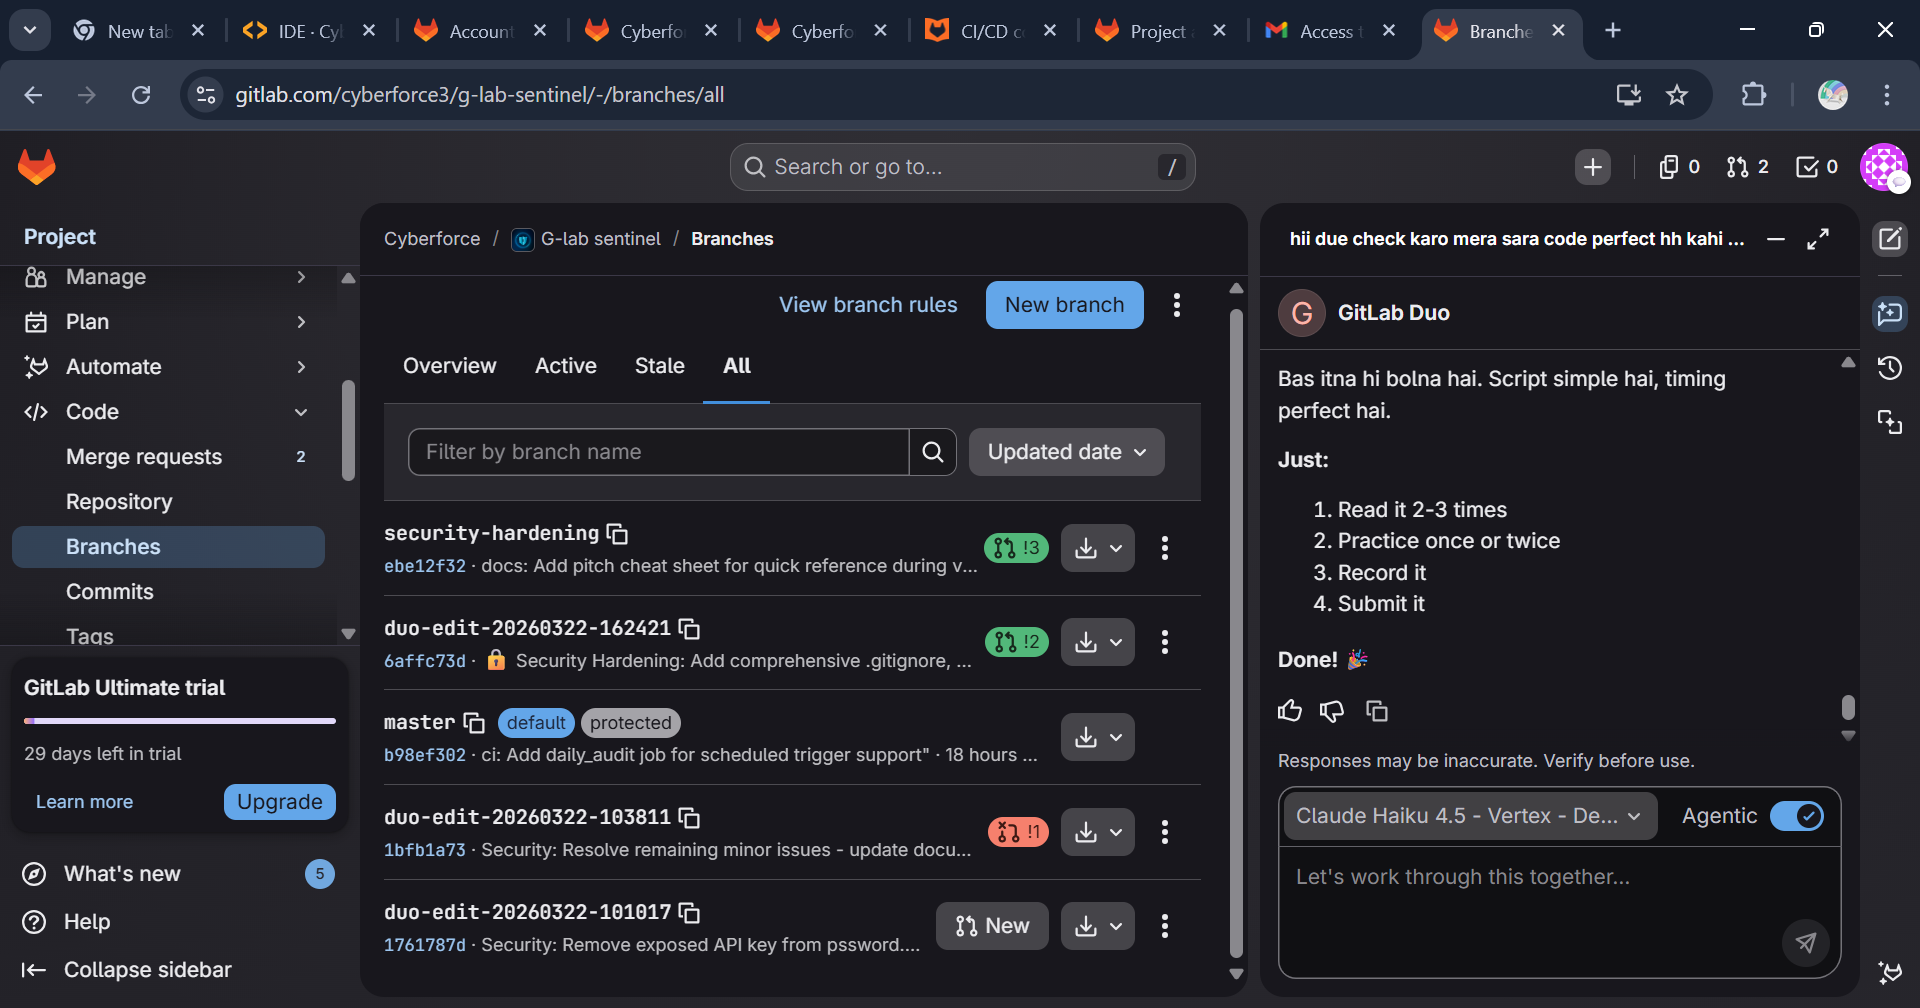Image resolution: width=1920 pixels, height=1008 pixels.
Task: Click the bookmark star in address bar
Action: 1677,95
